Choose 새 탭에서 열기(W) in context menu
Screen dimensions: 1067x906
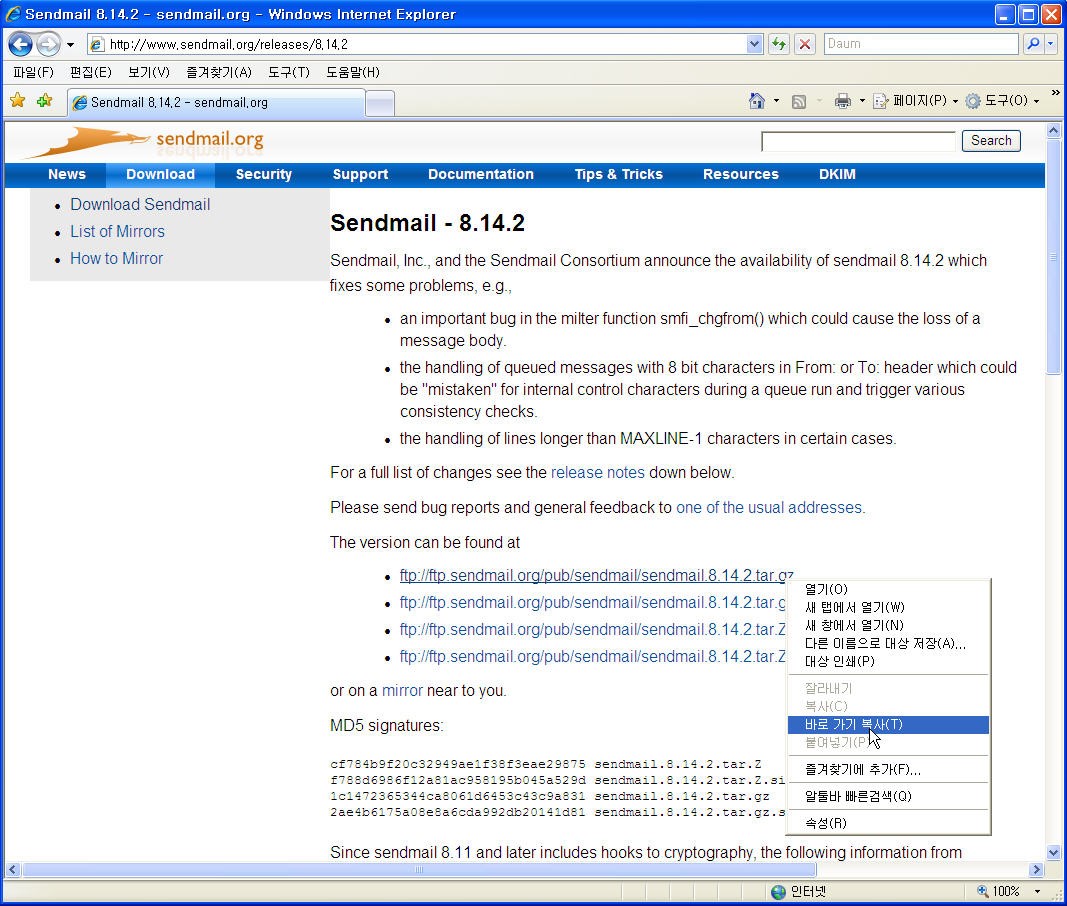coord(888,607)
